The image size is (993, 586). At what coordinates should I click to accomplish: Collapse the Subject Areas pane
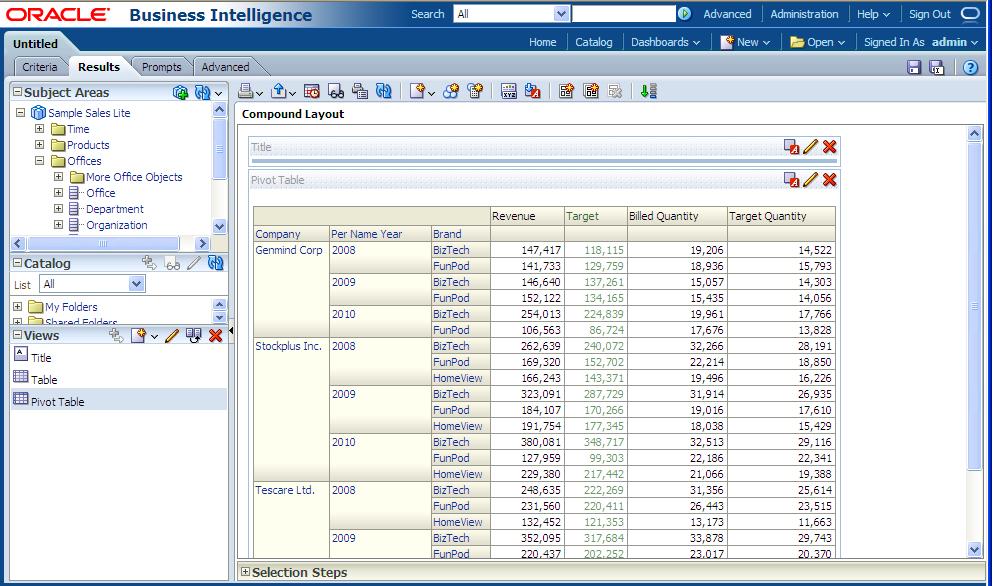[x=18, y=92]
